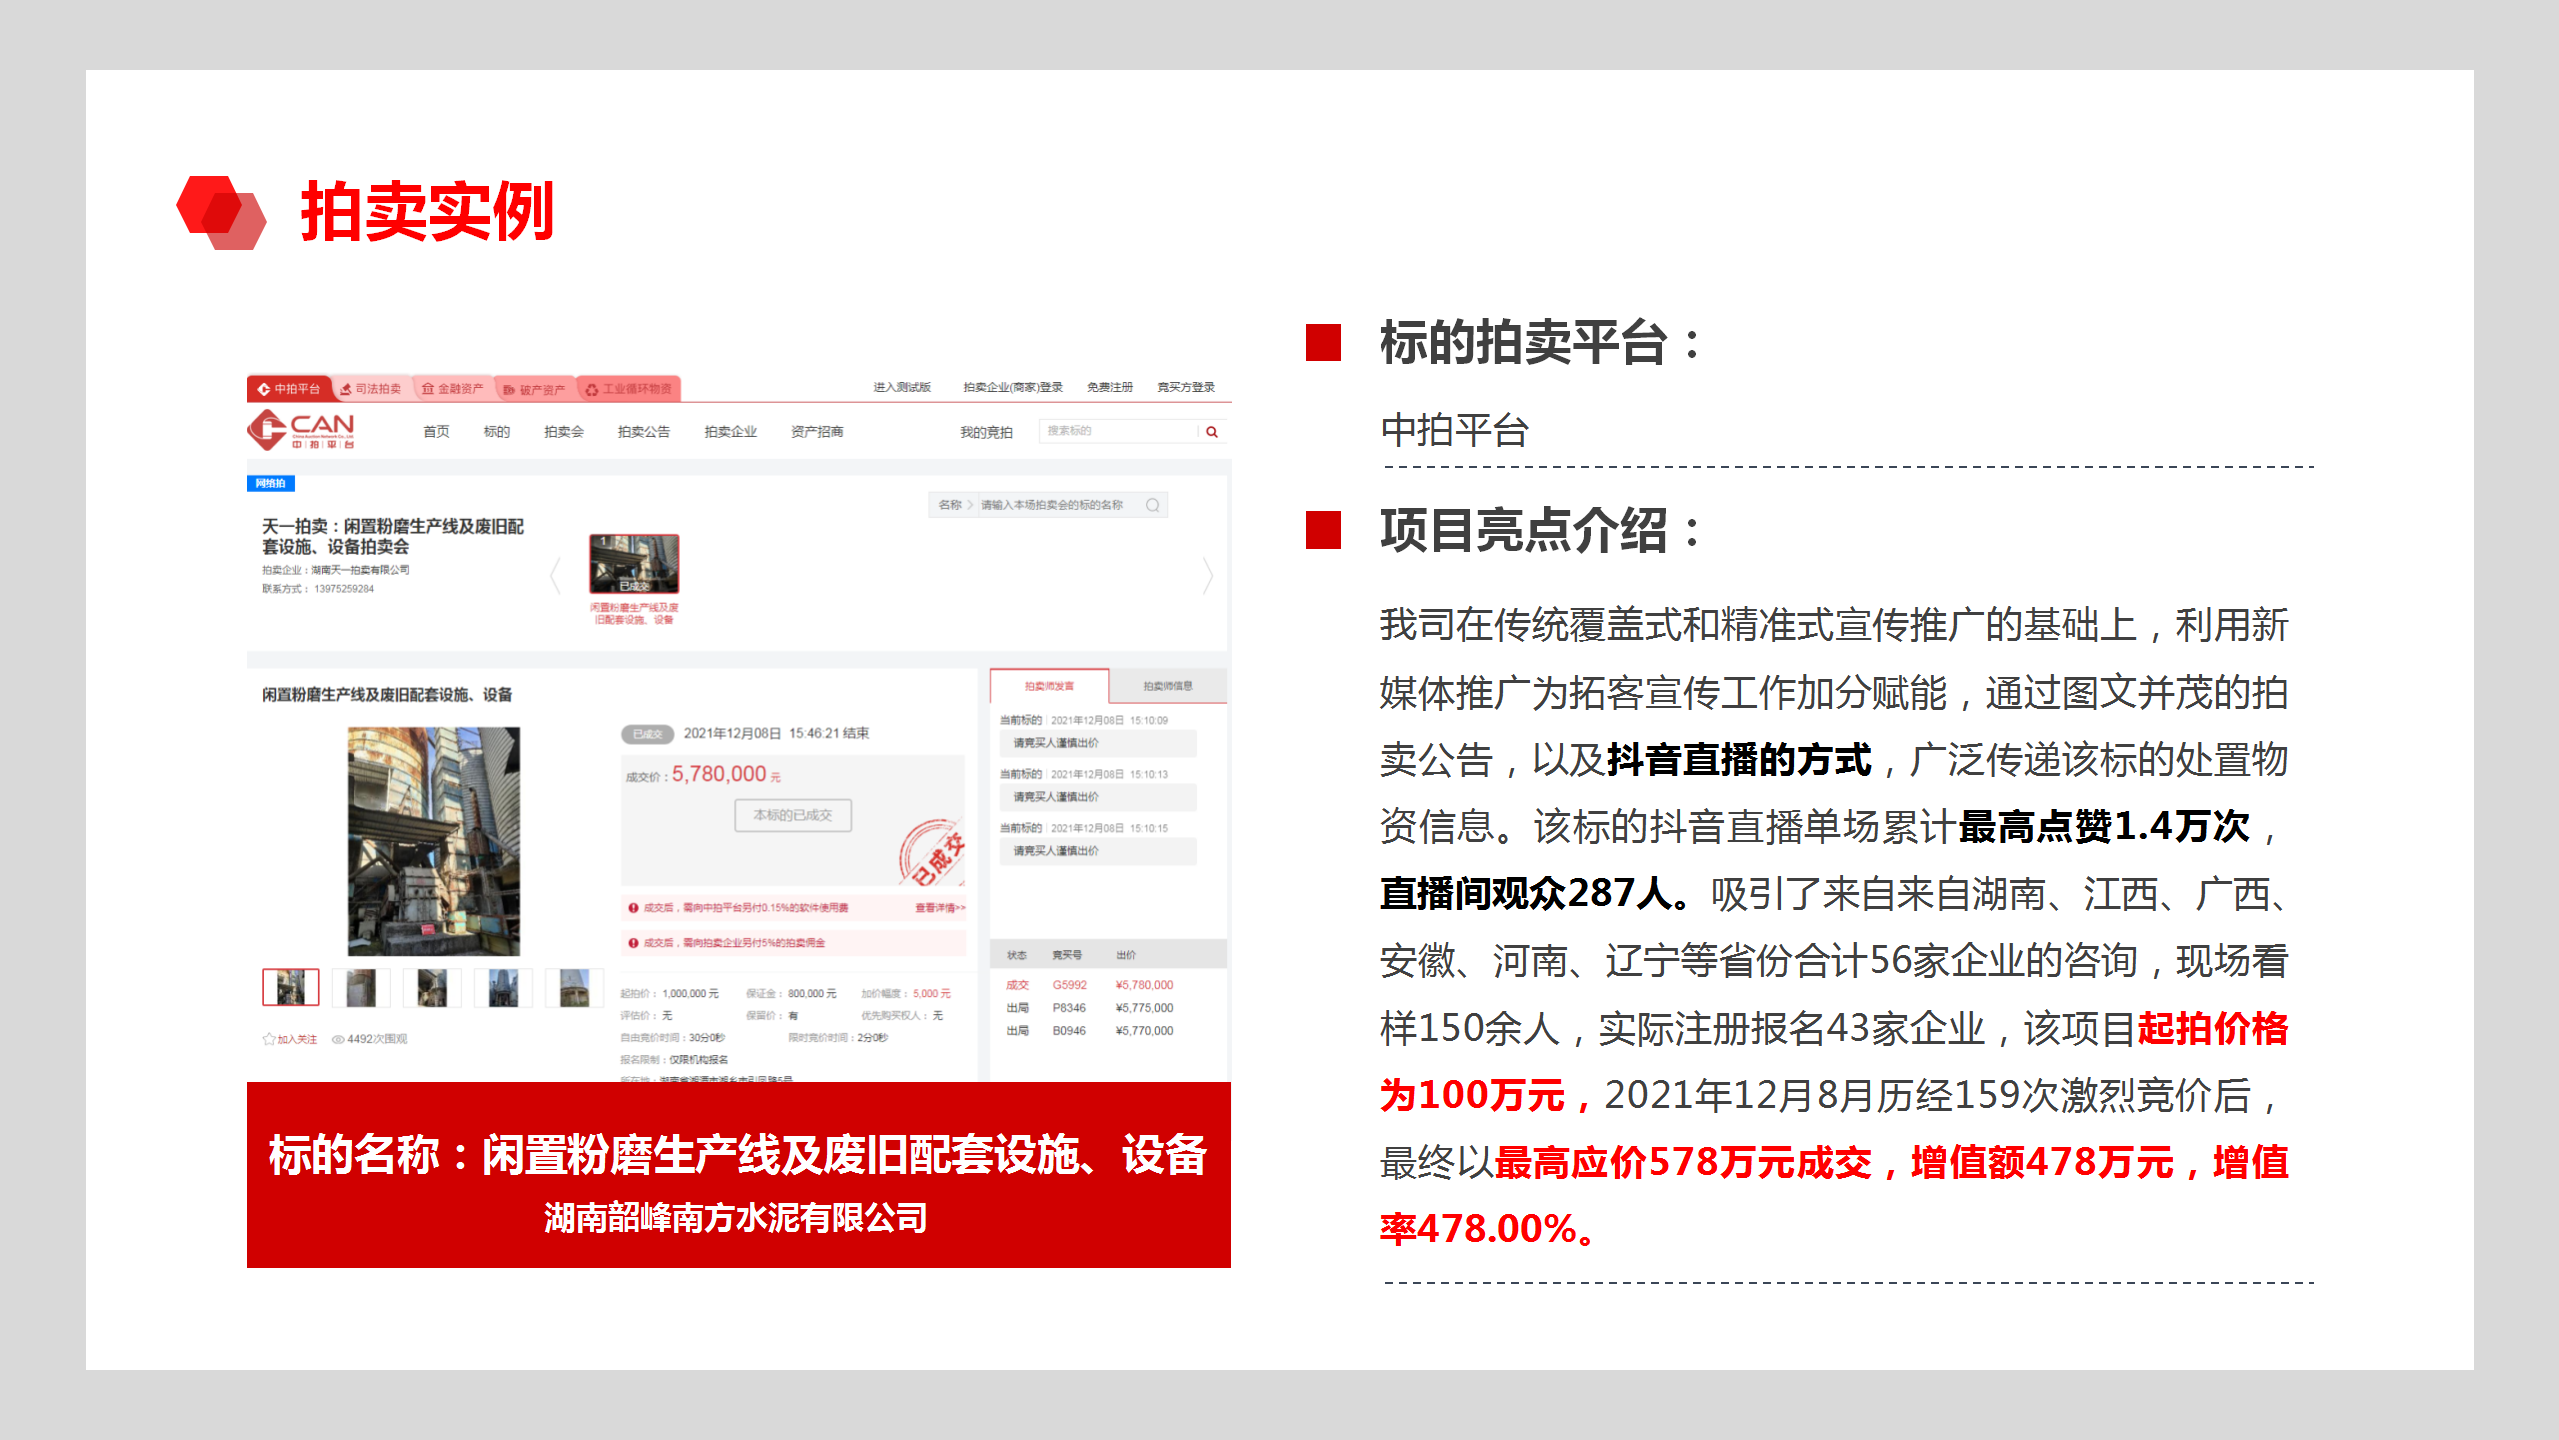Viewport: 2559px width, 1440px height.
Task: Click the 本标的已成交 button
Action: pos(793,815)
